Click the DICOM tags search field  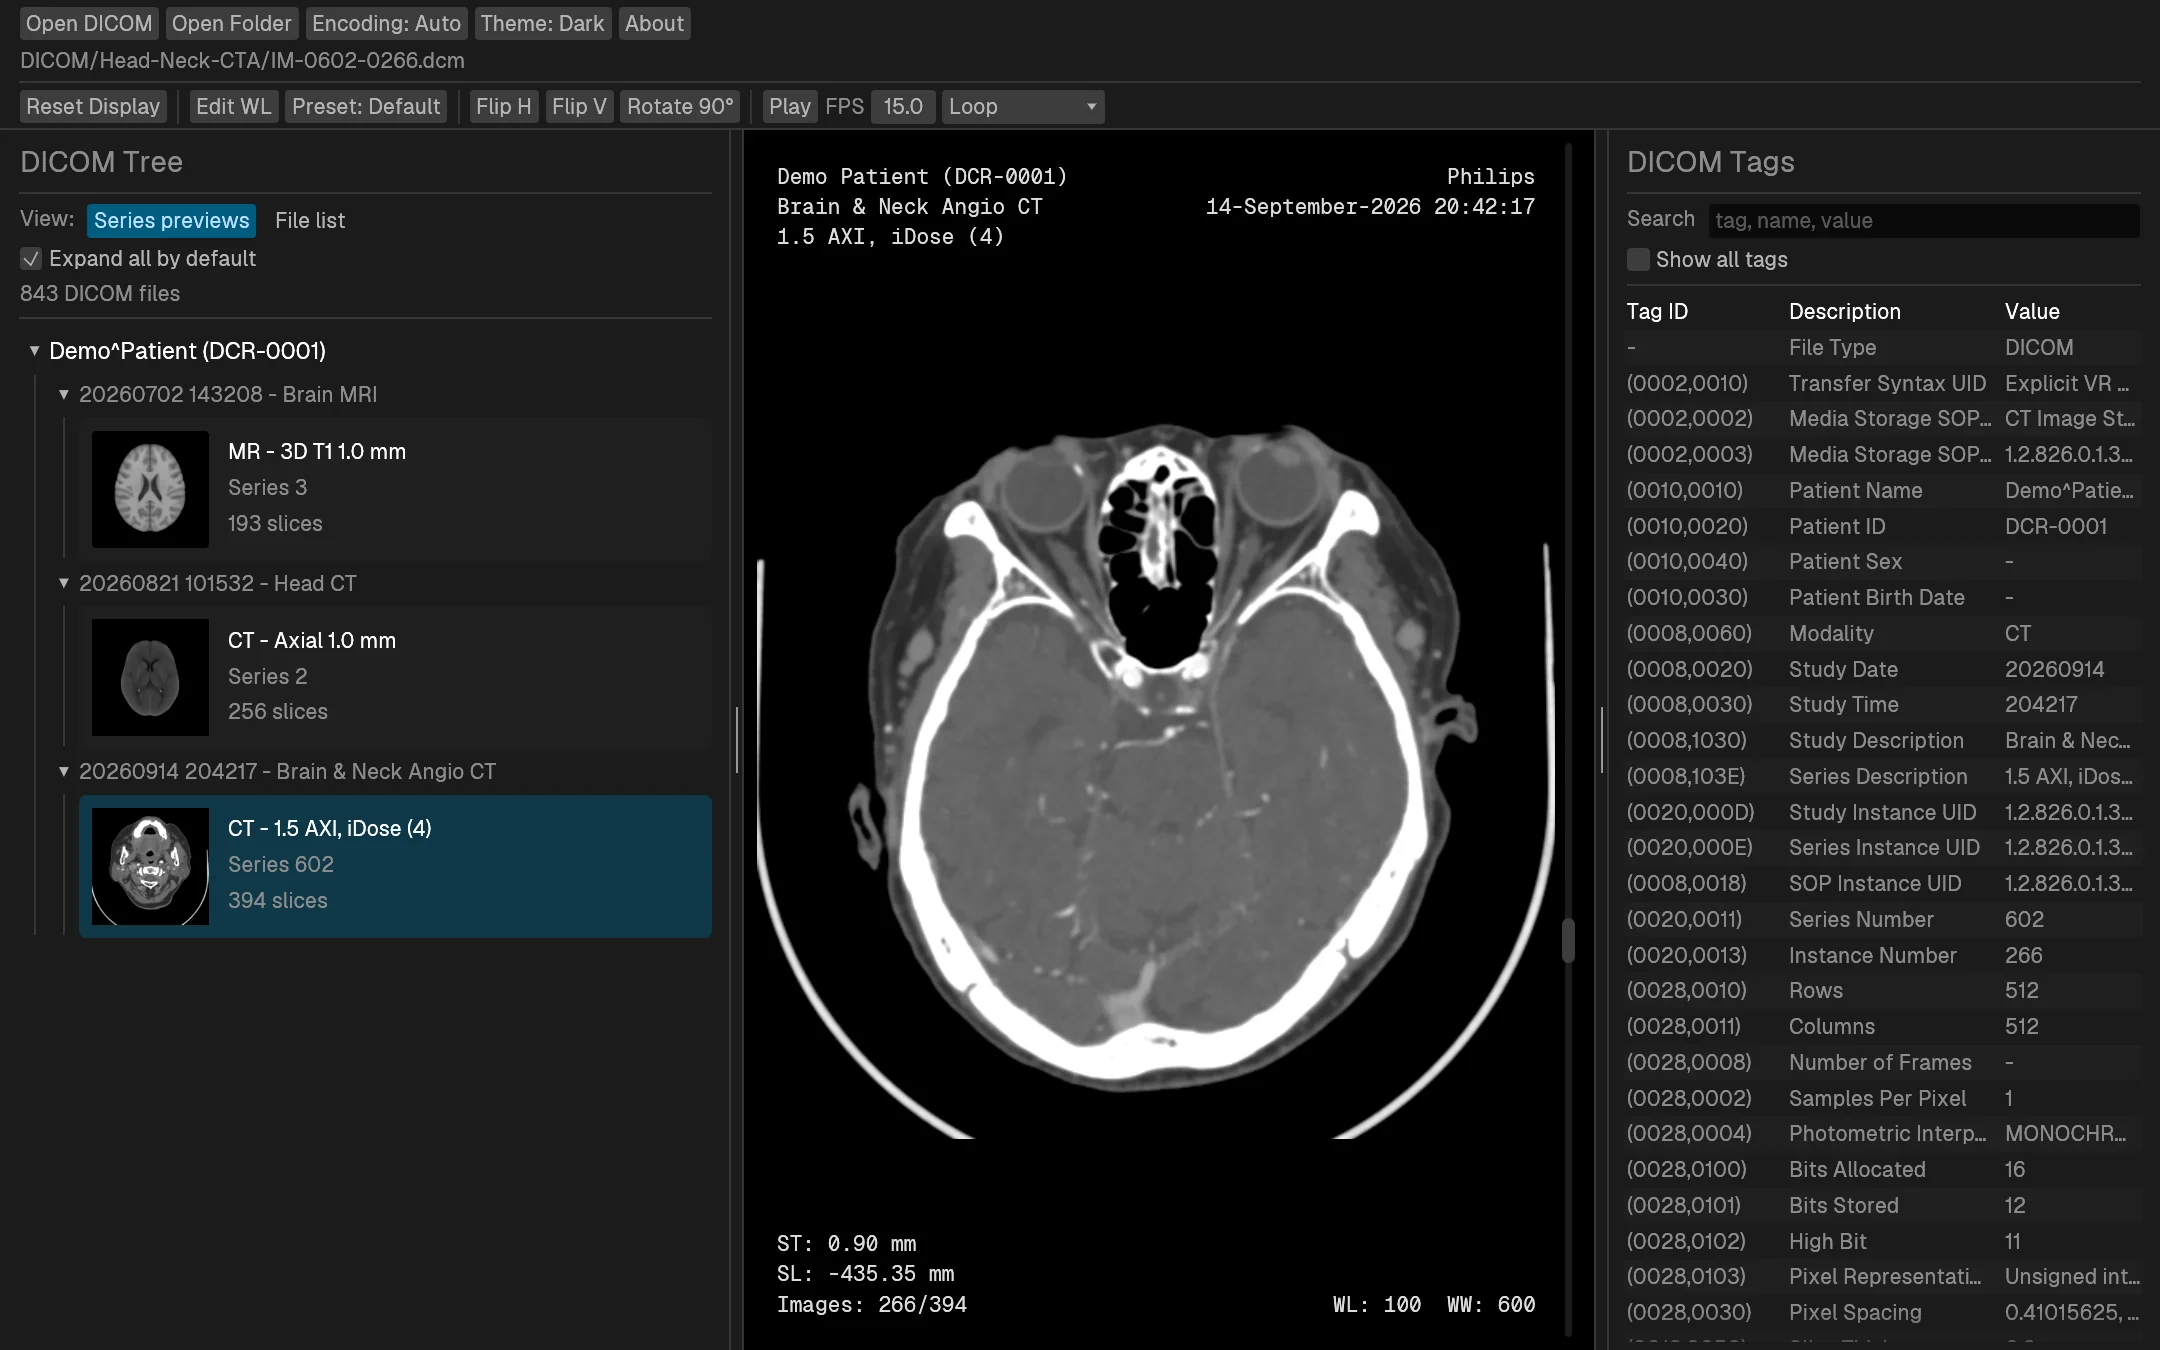pyautogui.click(x=1923, y=220)
